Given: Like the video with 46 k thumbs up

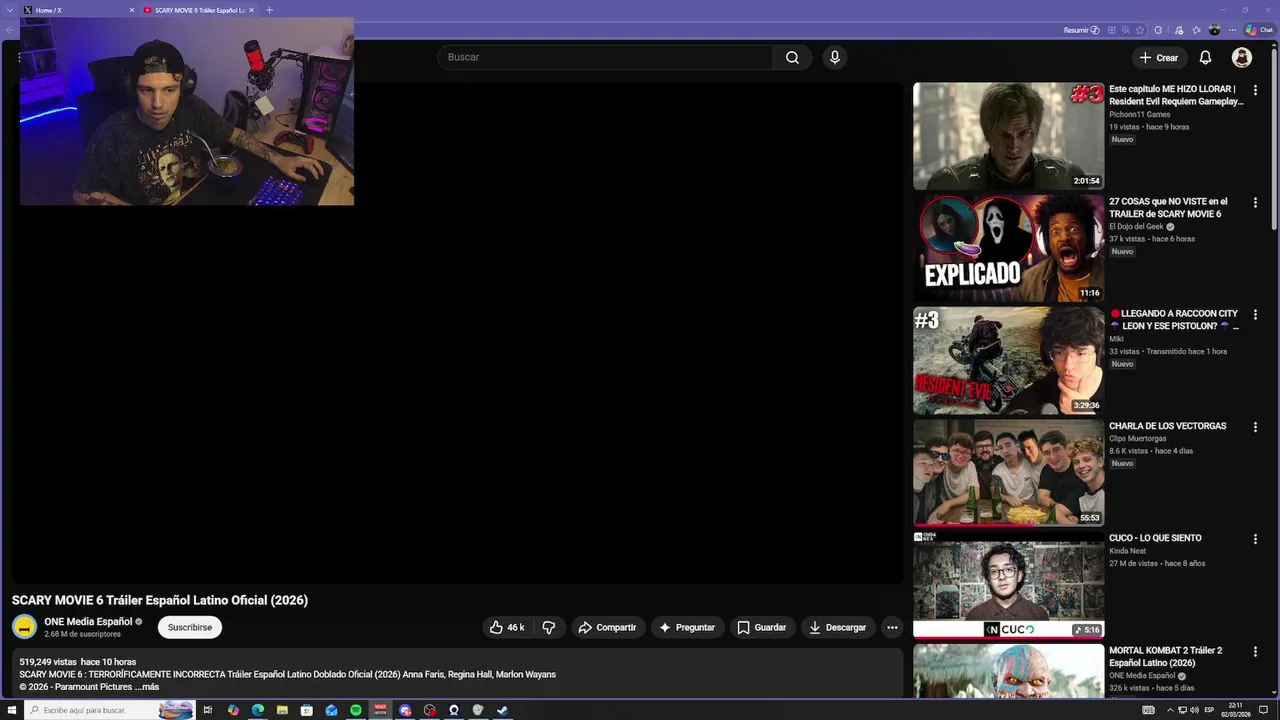Looking at the screenshot, I should (x=507, y=628).
